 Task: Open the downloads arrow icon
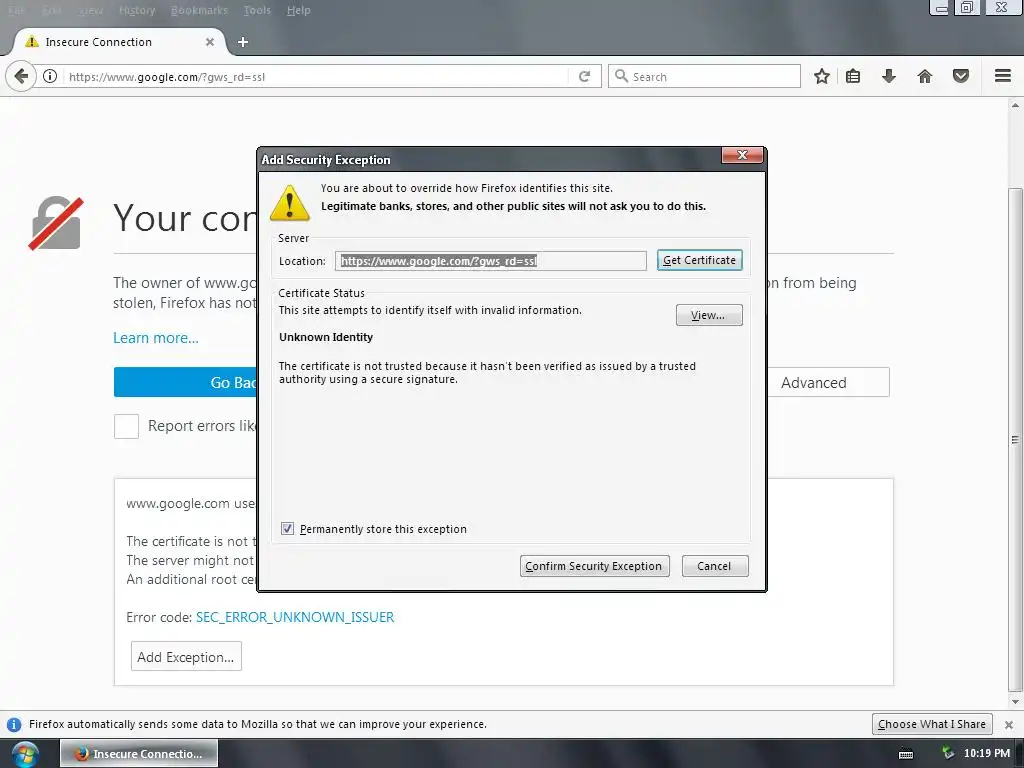click(x=889, y=76)
